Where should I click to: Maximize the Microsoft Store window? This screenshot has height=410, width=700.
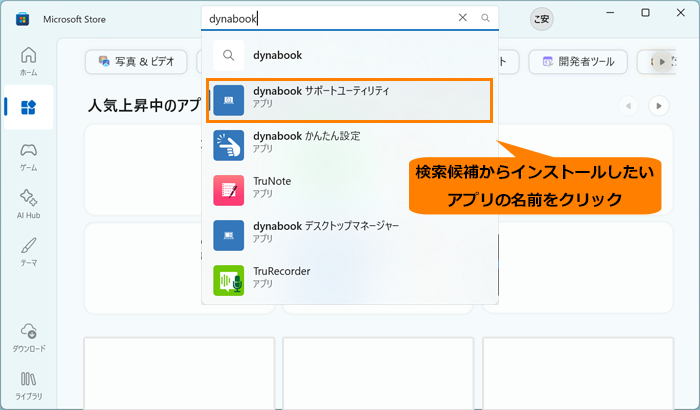(646, 13)
